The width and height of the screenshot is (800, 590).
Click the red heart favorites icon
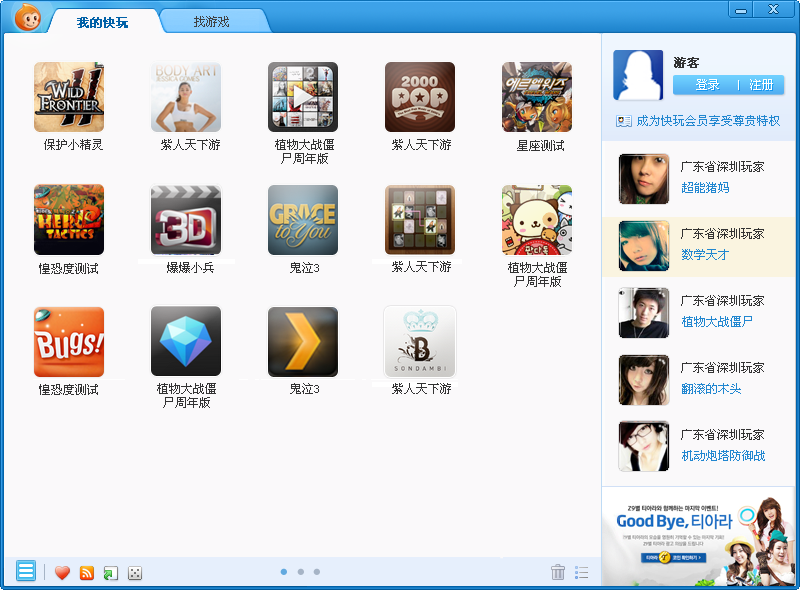62,573
